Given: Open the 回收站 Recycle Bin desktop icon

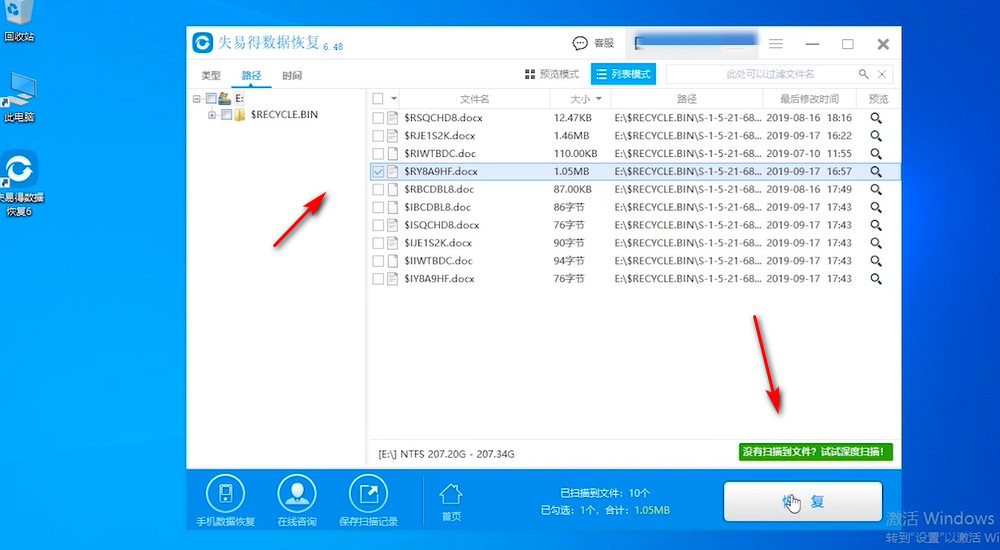Looking at the screenshot, I should point(18,19).
